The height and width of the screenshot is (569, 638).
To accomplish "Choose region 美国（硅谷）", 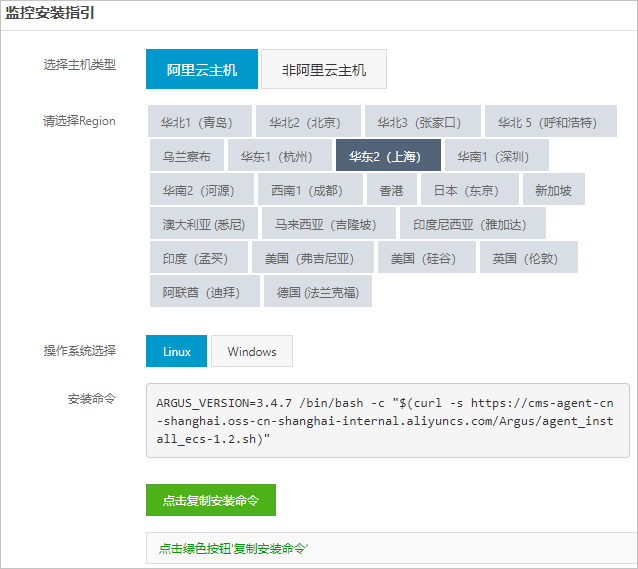I will tap(427, 257).
